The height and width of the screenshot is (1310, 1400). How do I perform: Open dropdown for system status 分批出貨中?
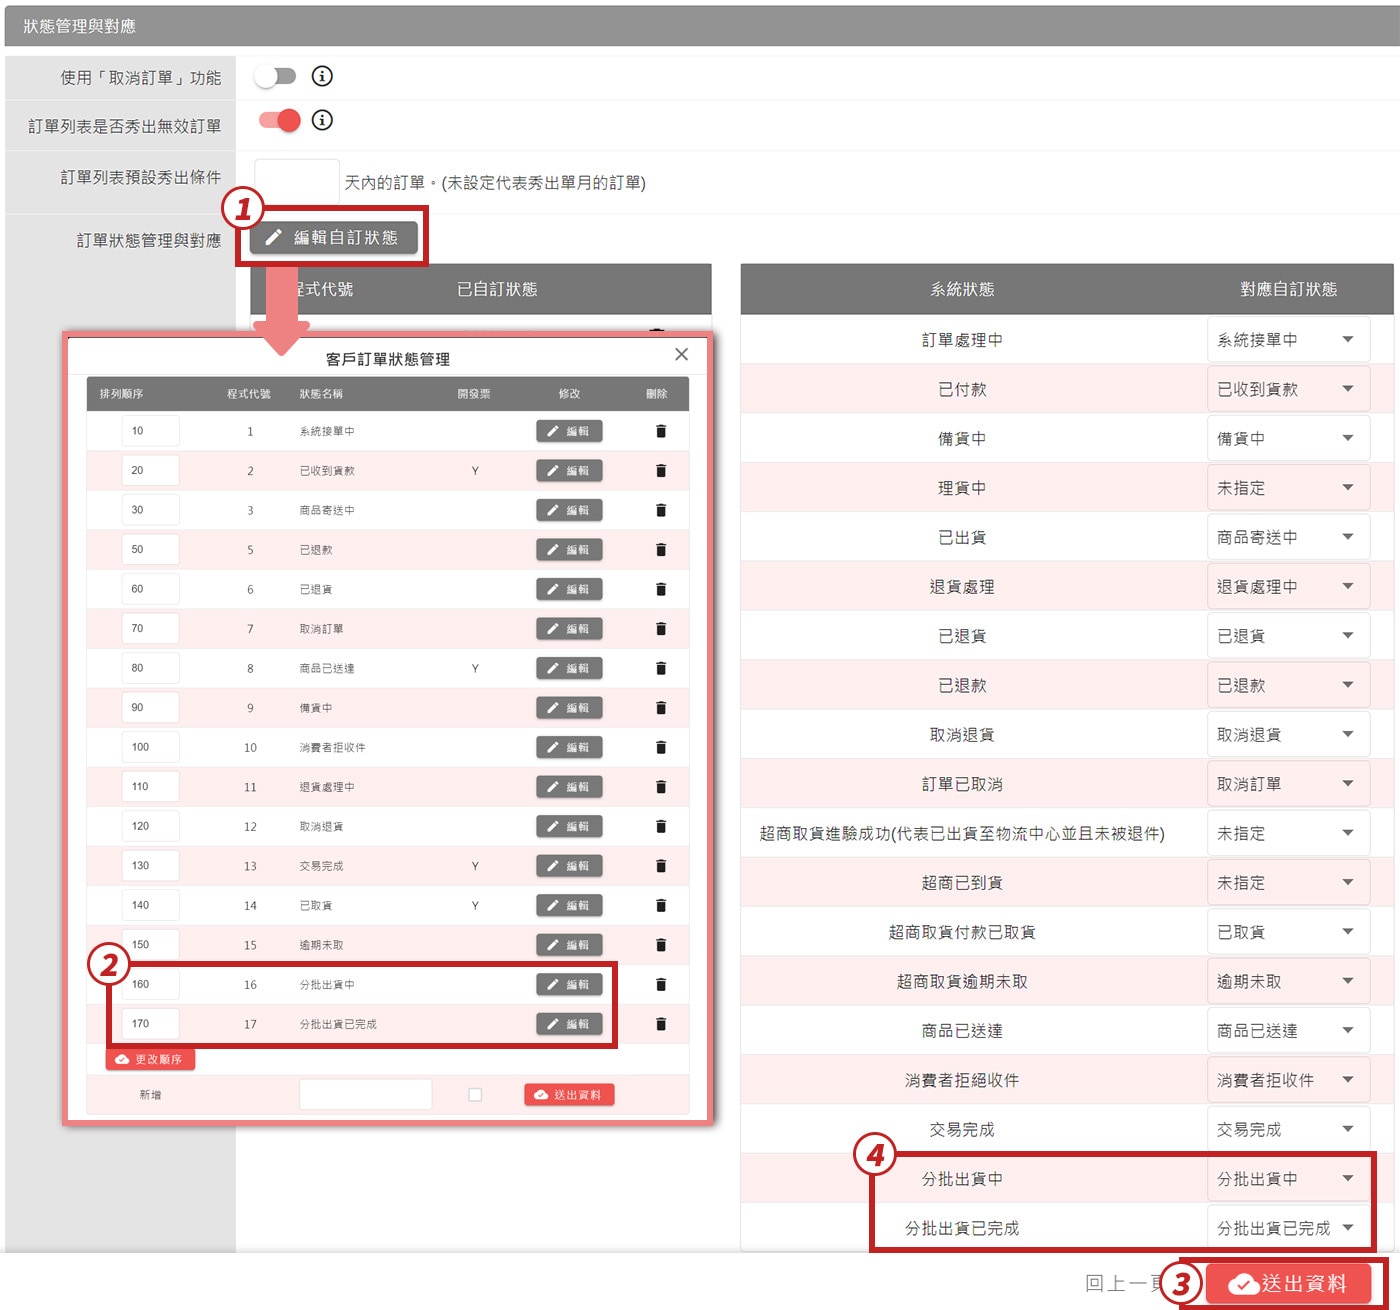click(x=1288, y=1178)
